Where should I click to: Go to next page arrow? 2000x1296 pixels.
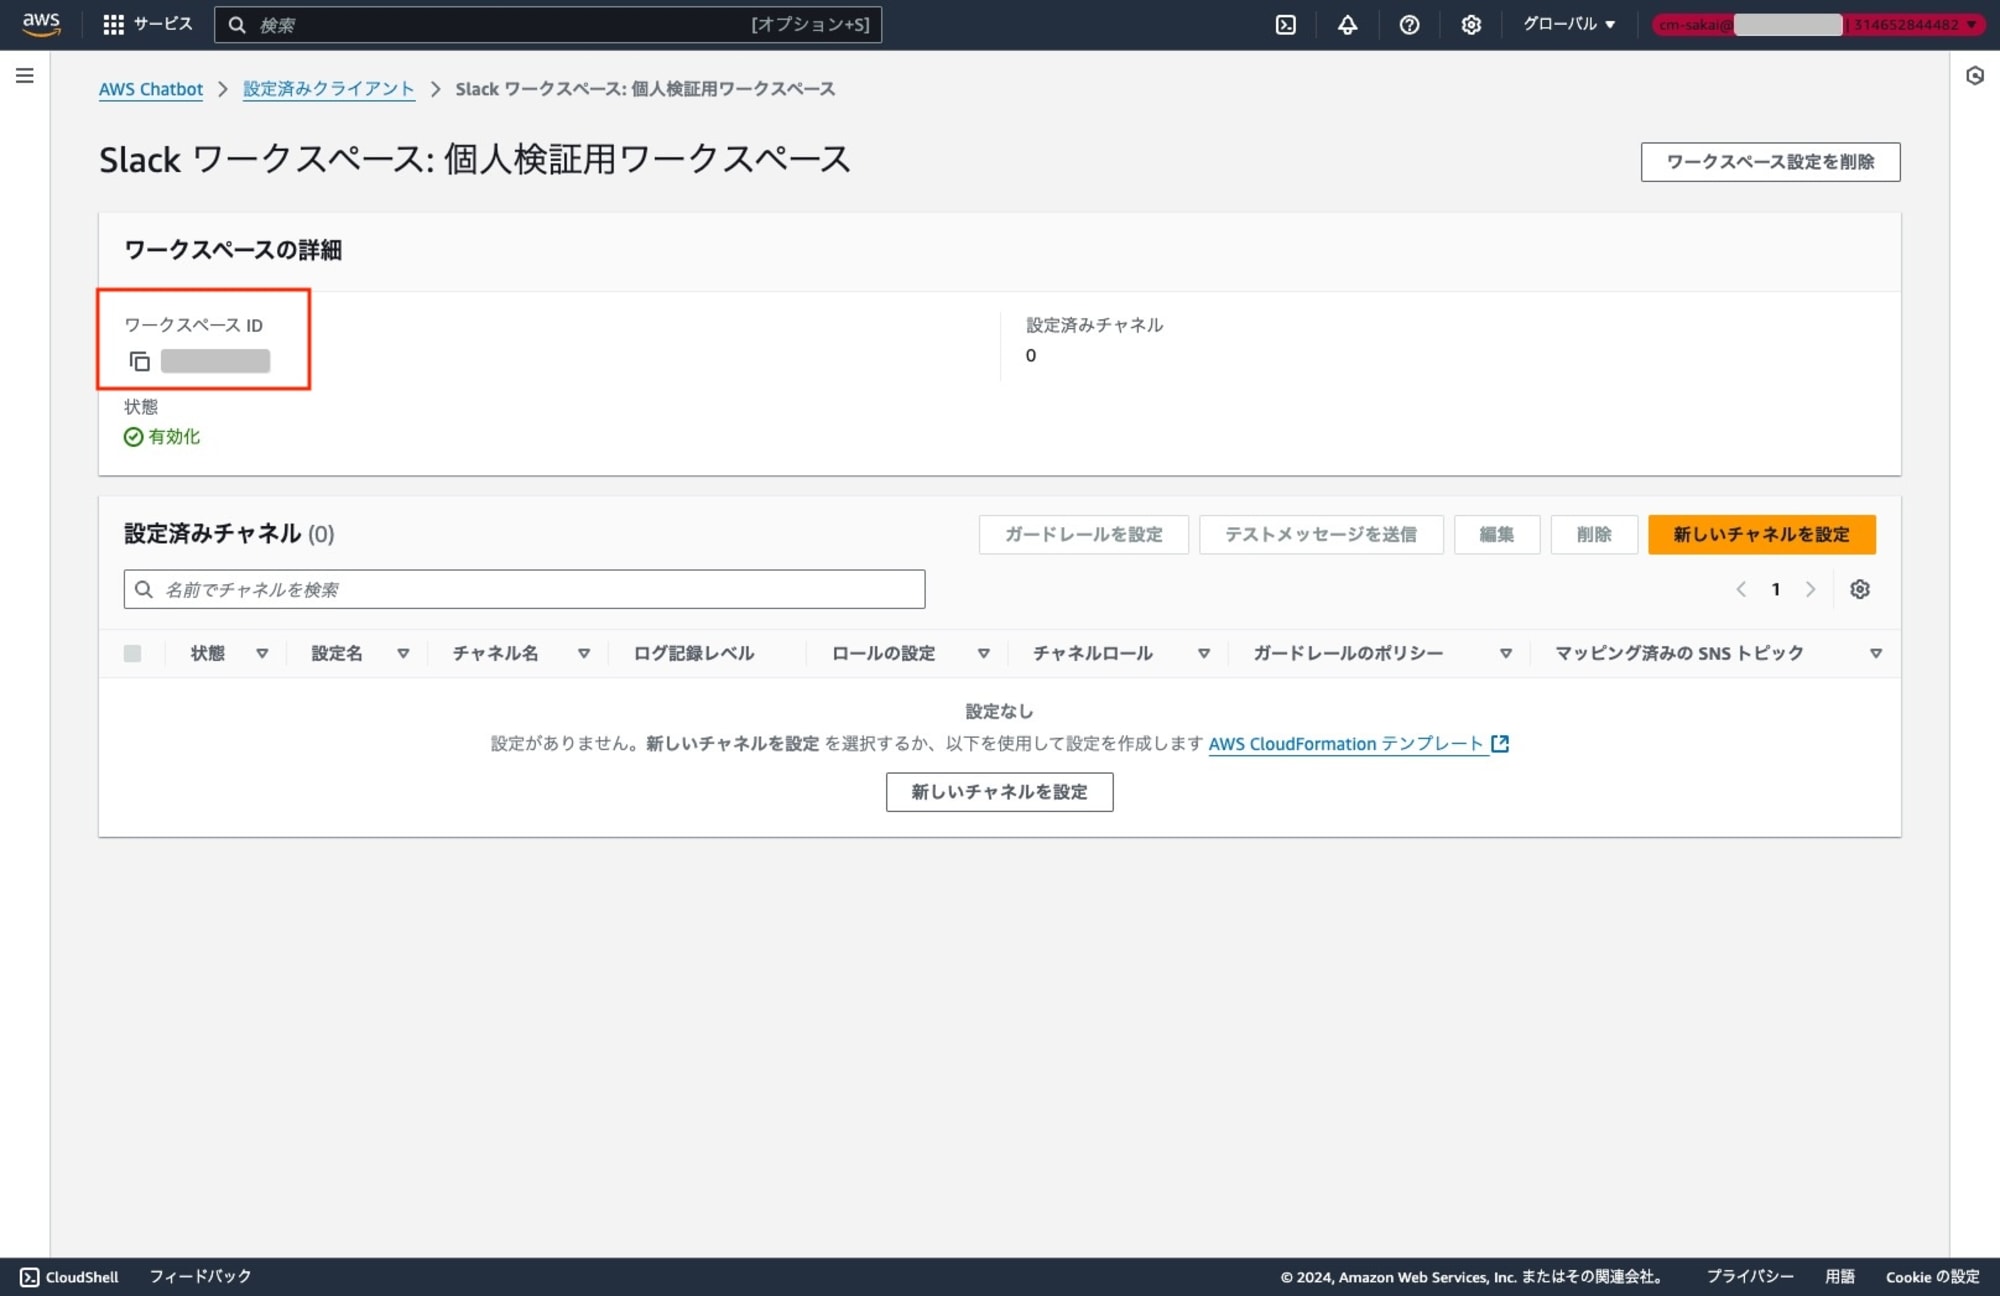1810,589
